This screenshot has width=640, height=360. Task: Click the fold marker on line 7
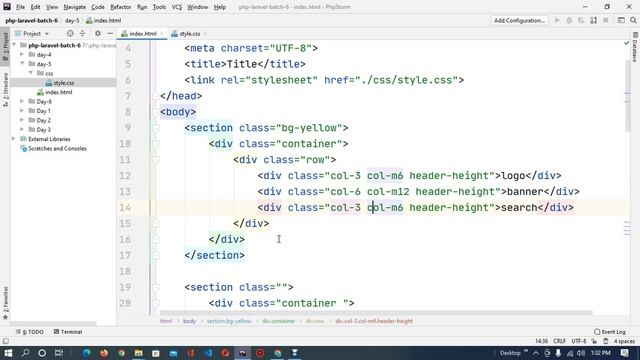tap(156, 96)
